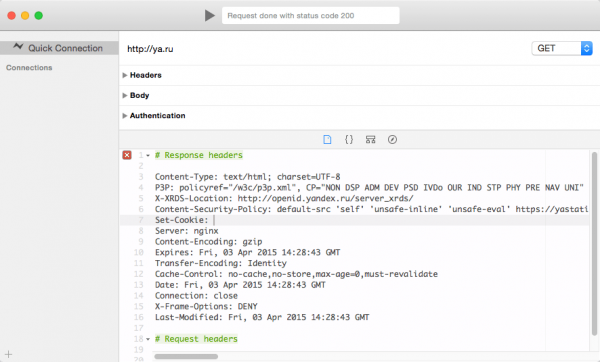Viewport: 600px width, 362px height.
Task: Collapse the Request headers fold arrow
Action: tap(148, 339)
